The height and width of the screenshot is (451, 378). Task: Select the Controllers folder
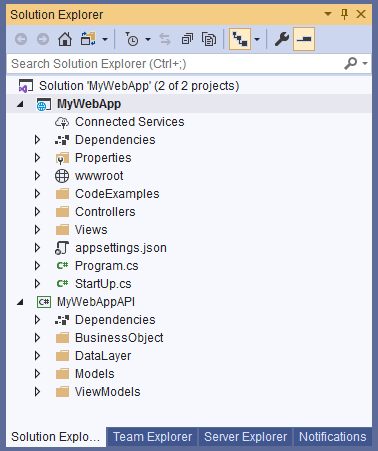(x=105, y=212)
